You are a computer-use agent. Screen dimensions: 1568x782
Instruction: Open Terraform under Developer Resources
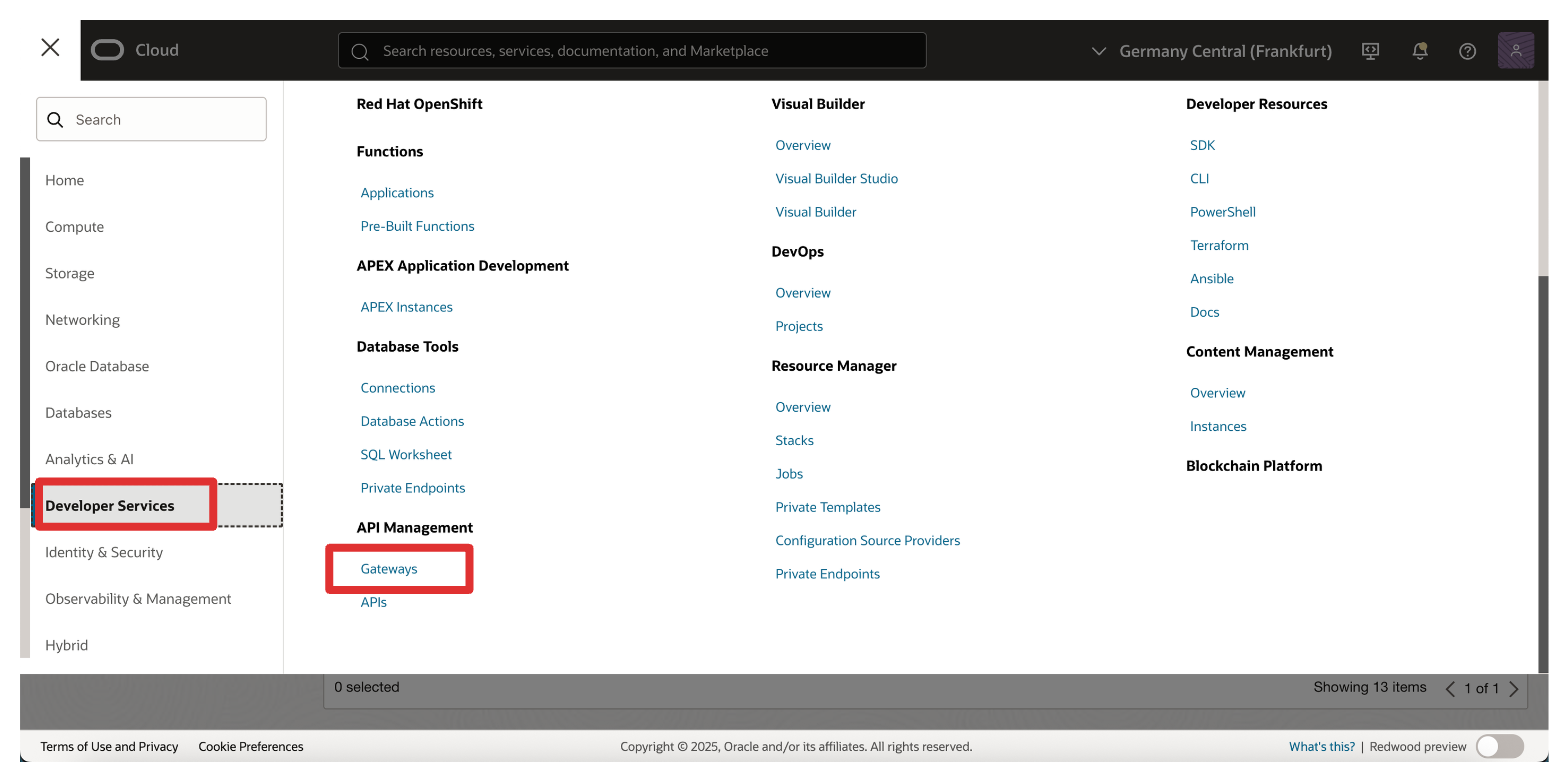(x=1219, y=245)
